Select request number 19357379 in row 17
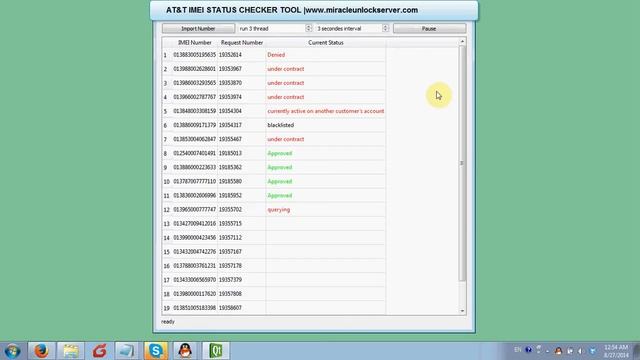This screenshot has height=360, width=640. (230, 280)
